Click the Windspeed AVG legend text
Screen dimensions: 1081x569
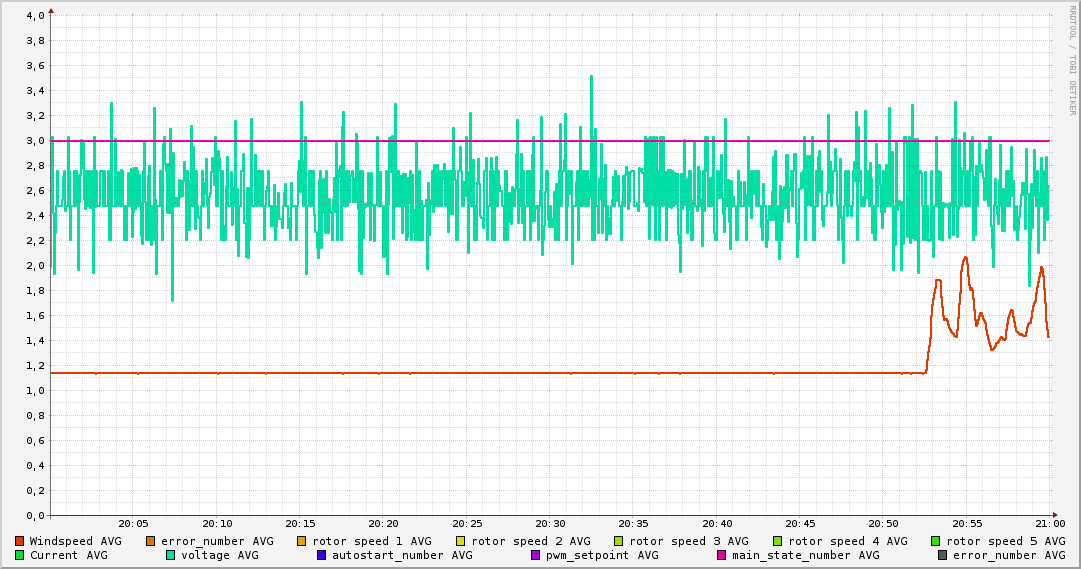tap(75, 541)
